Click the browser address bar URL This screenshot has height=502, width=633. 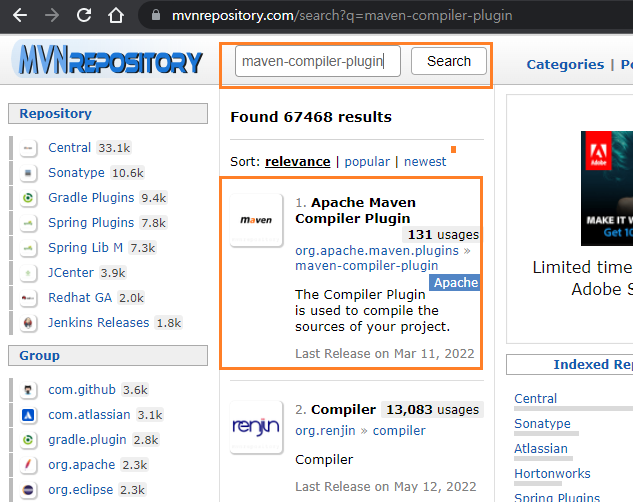[342, 15]
